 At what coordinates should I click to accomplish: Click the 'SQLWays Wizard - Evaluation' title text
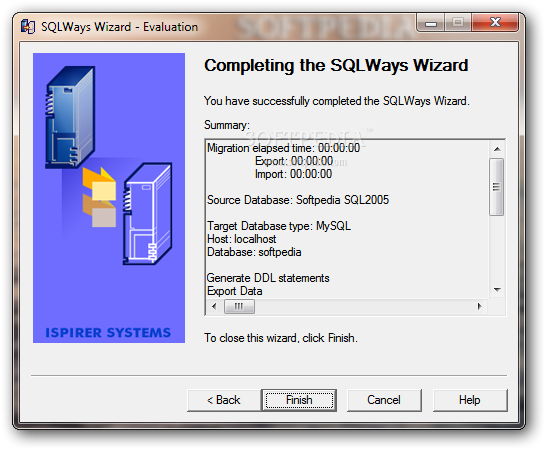[119, 27]
